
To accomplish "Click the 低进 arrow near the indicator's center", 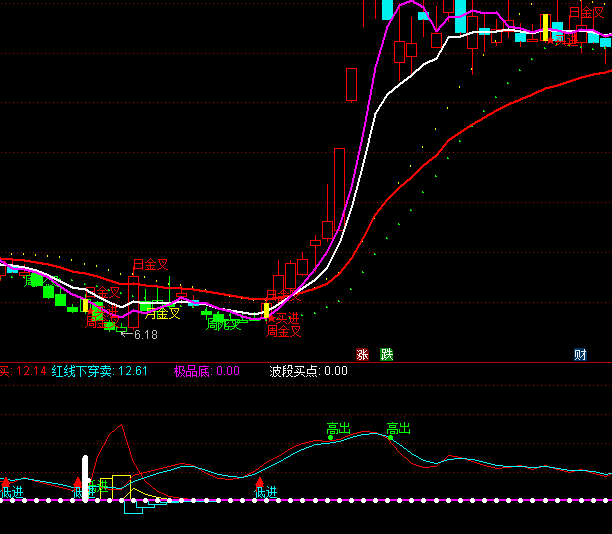I will click(x=262, y=485).
